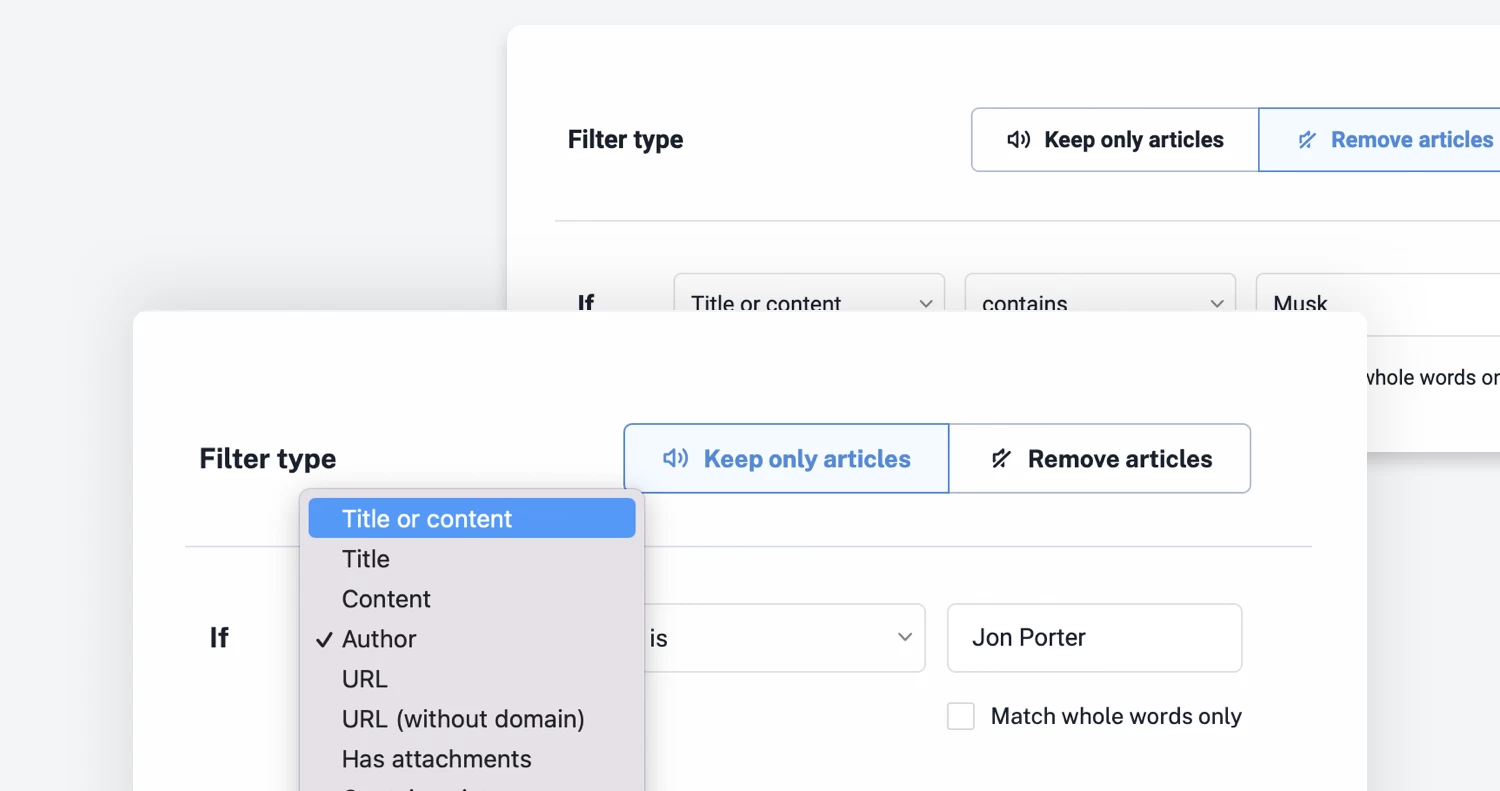
Task: Expand the "is" operator dropdown
Action: [x=780, y=638]
